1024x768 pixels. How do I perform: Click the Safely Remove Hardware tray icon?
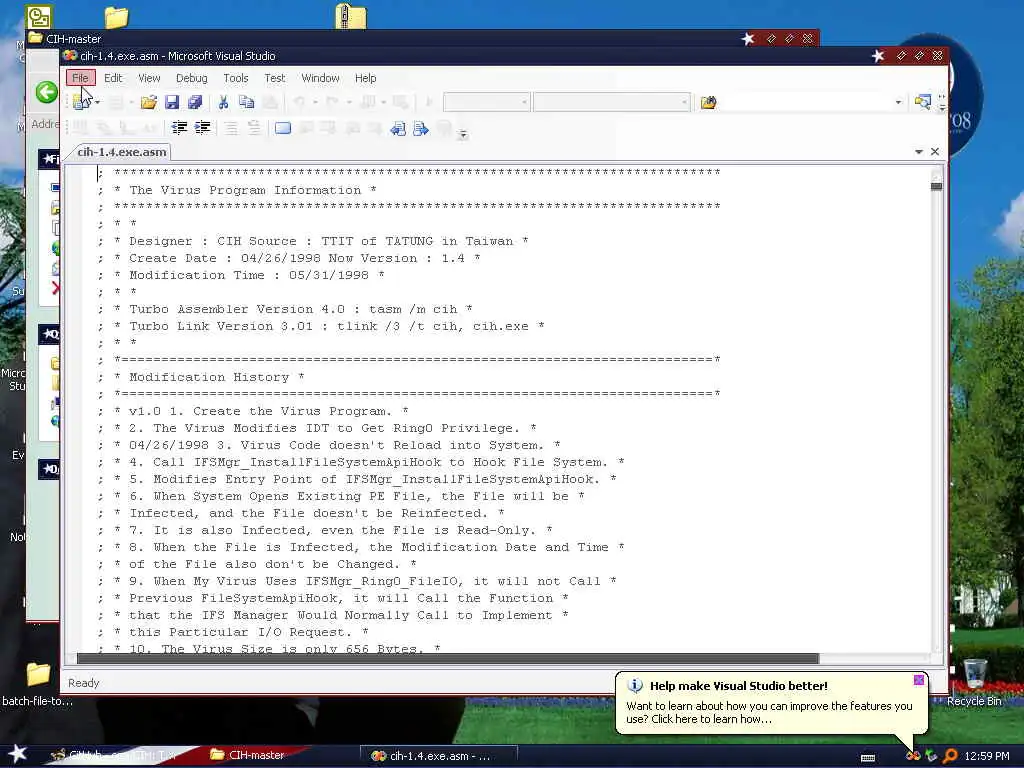pos(931,756)
